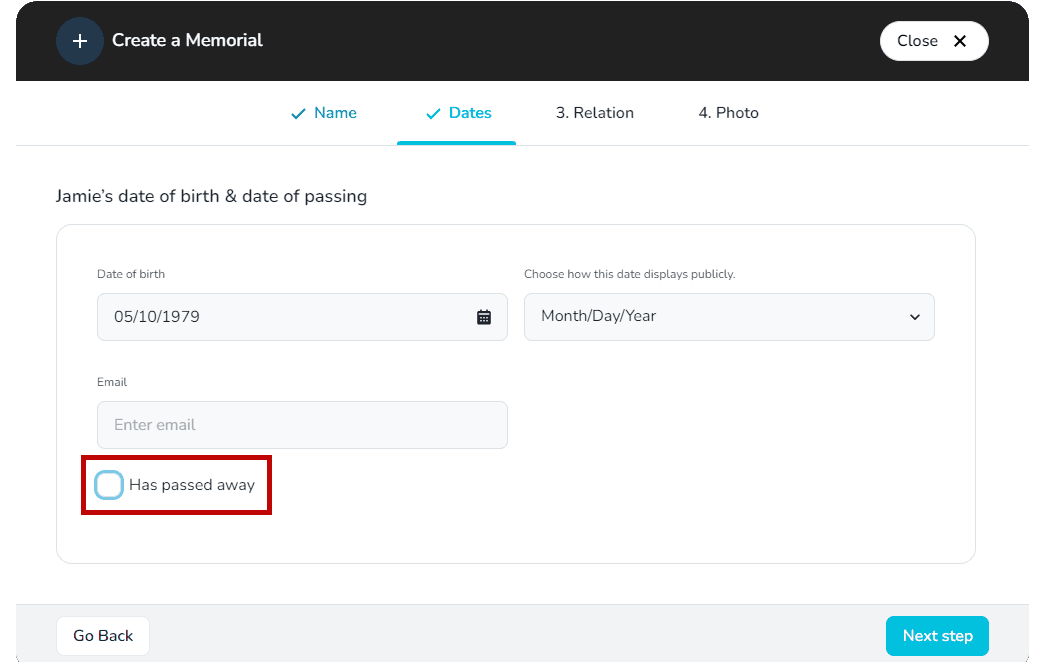This screenshot has height=662, width=1043.
Task: Click the Next step button
Action: [x=937, y=635]
